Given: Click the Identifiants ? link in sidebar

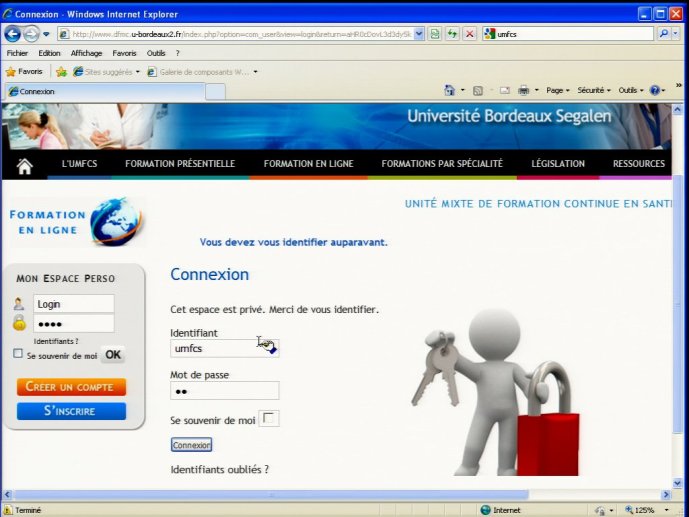Looking at the screenshot, I should click(56, 341).
